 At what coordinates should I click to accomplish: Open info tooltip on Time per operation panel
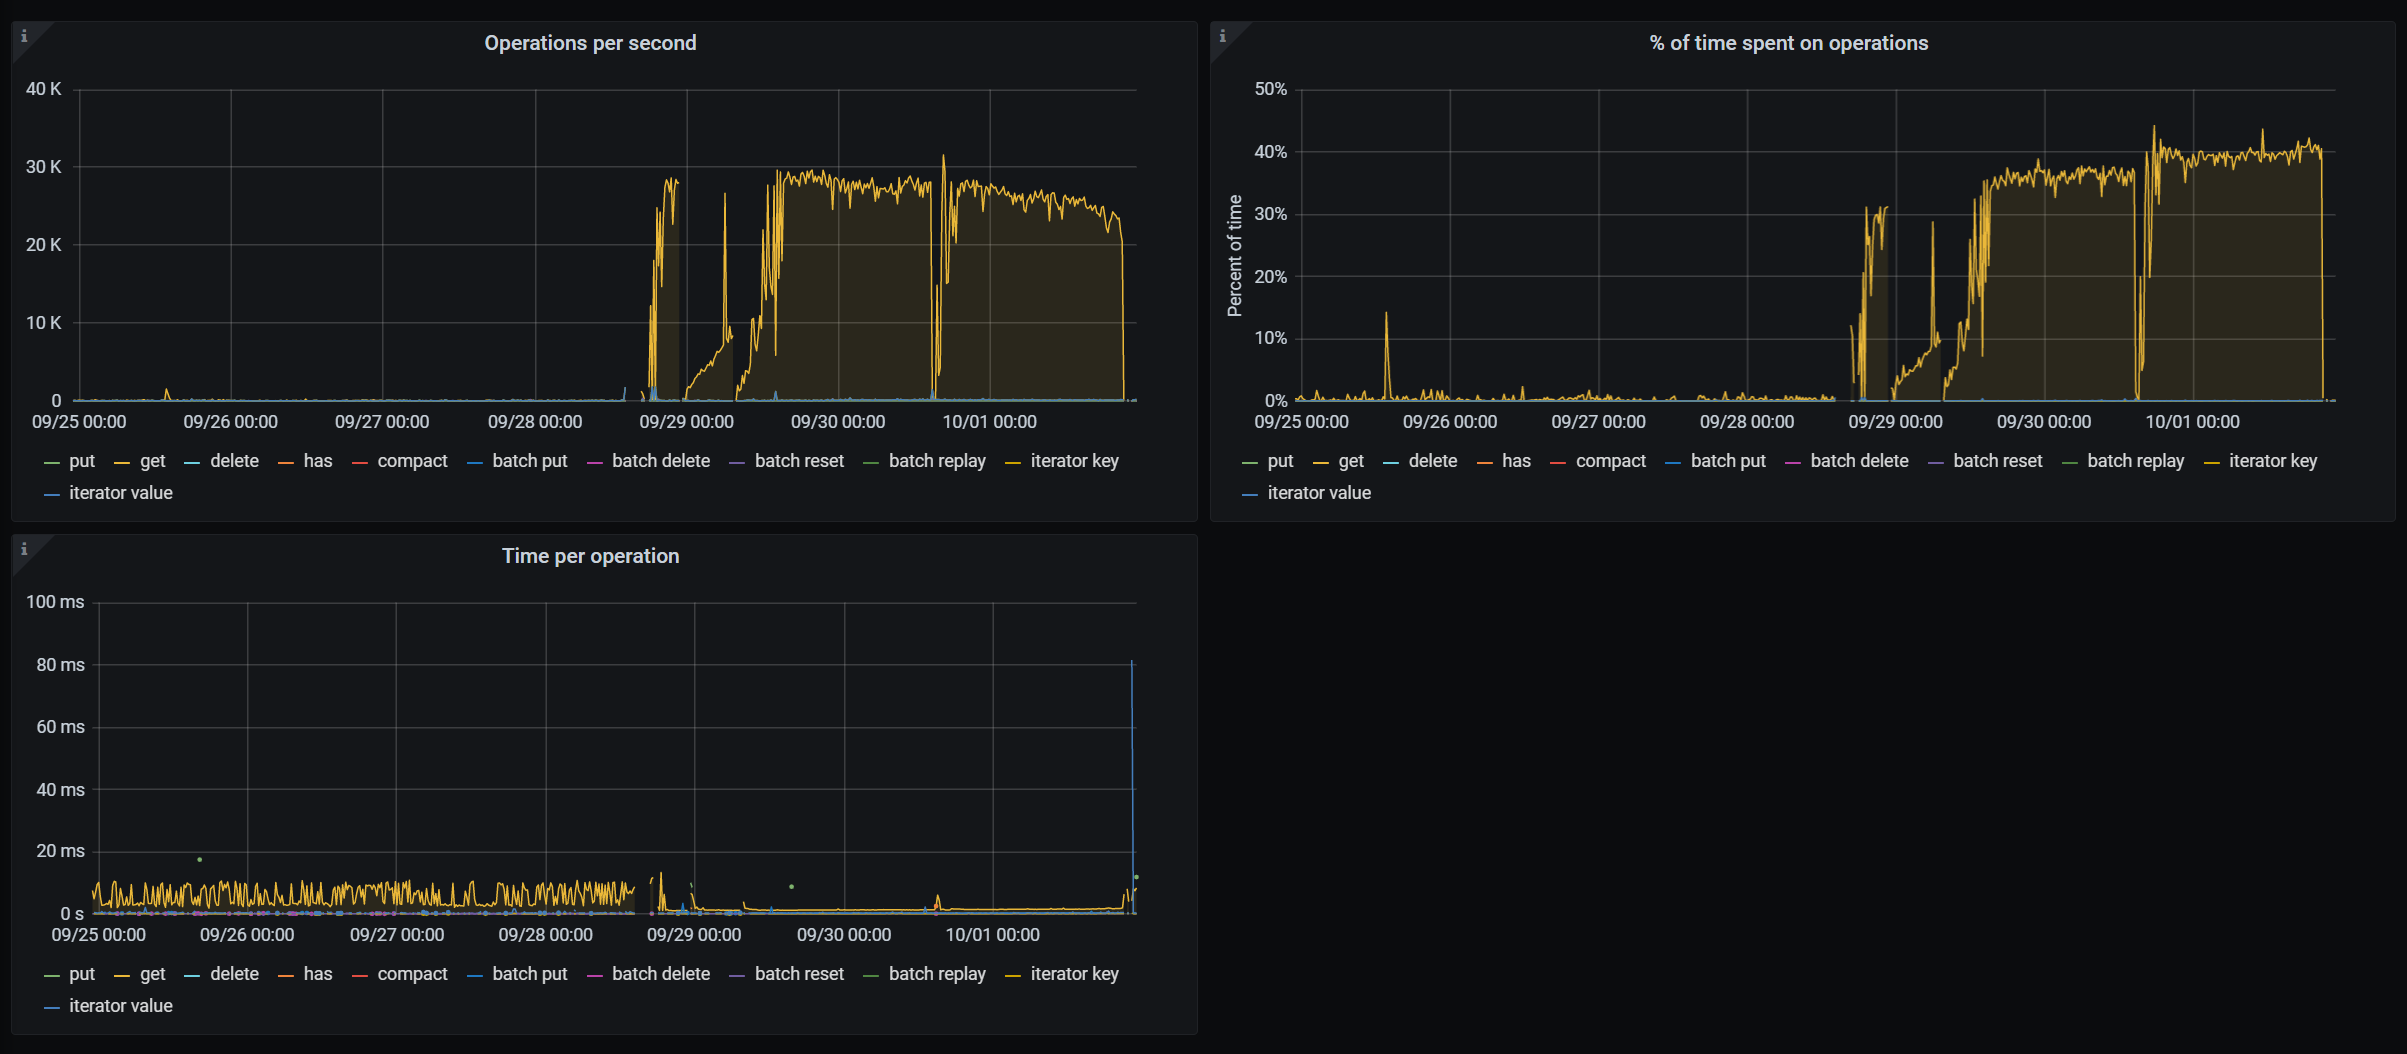click(x=22, y=549)
